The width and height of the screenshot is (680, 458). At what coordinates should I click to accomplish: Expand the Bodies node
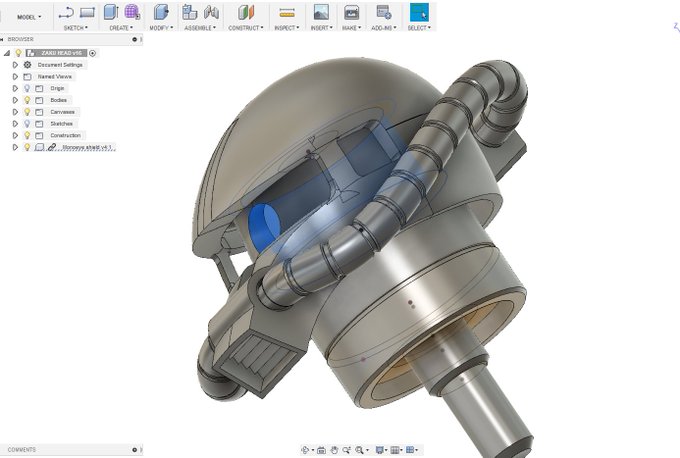tap(16, 100)
